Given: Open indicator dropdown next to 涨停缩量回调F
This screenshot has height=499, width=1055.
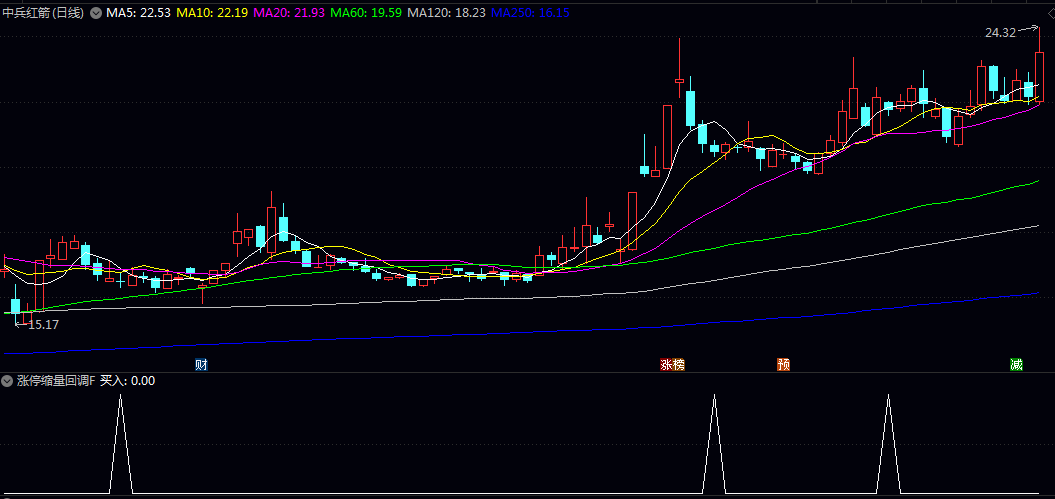Looking at the screenshot, I should (7, 381).
